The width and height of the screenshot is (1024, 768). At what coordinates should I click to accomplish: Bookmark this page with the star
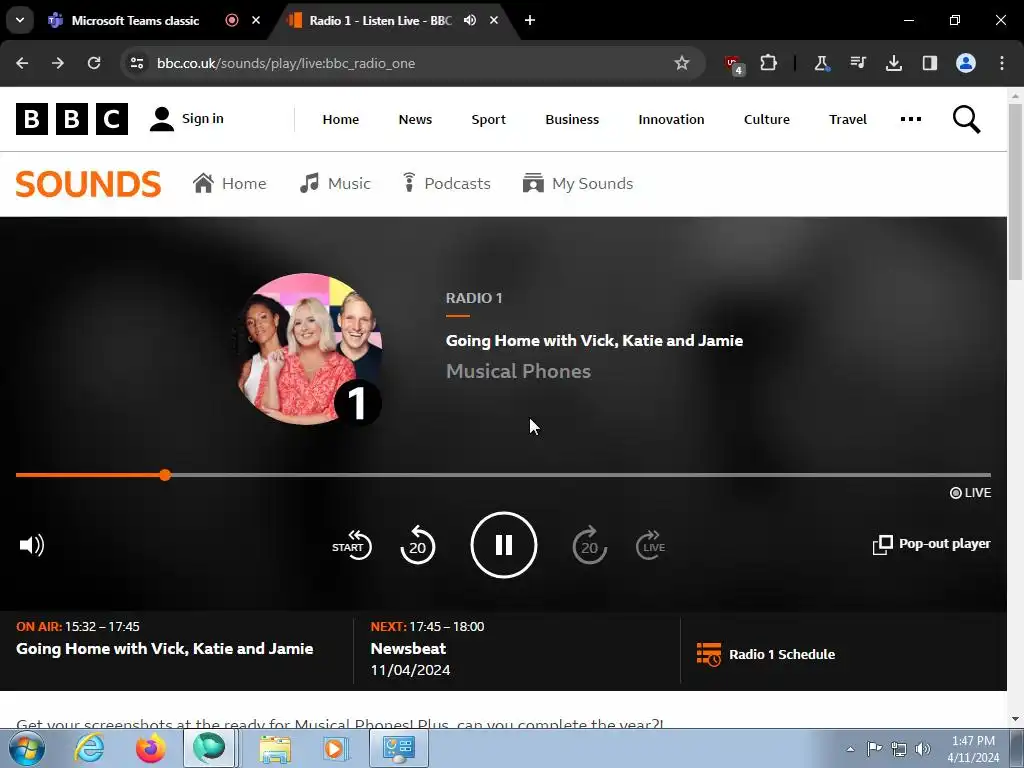pyautogui.click(x=682, y=63)
